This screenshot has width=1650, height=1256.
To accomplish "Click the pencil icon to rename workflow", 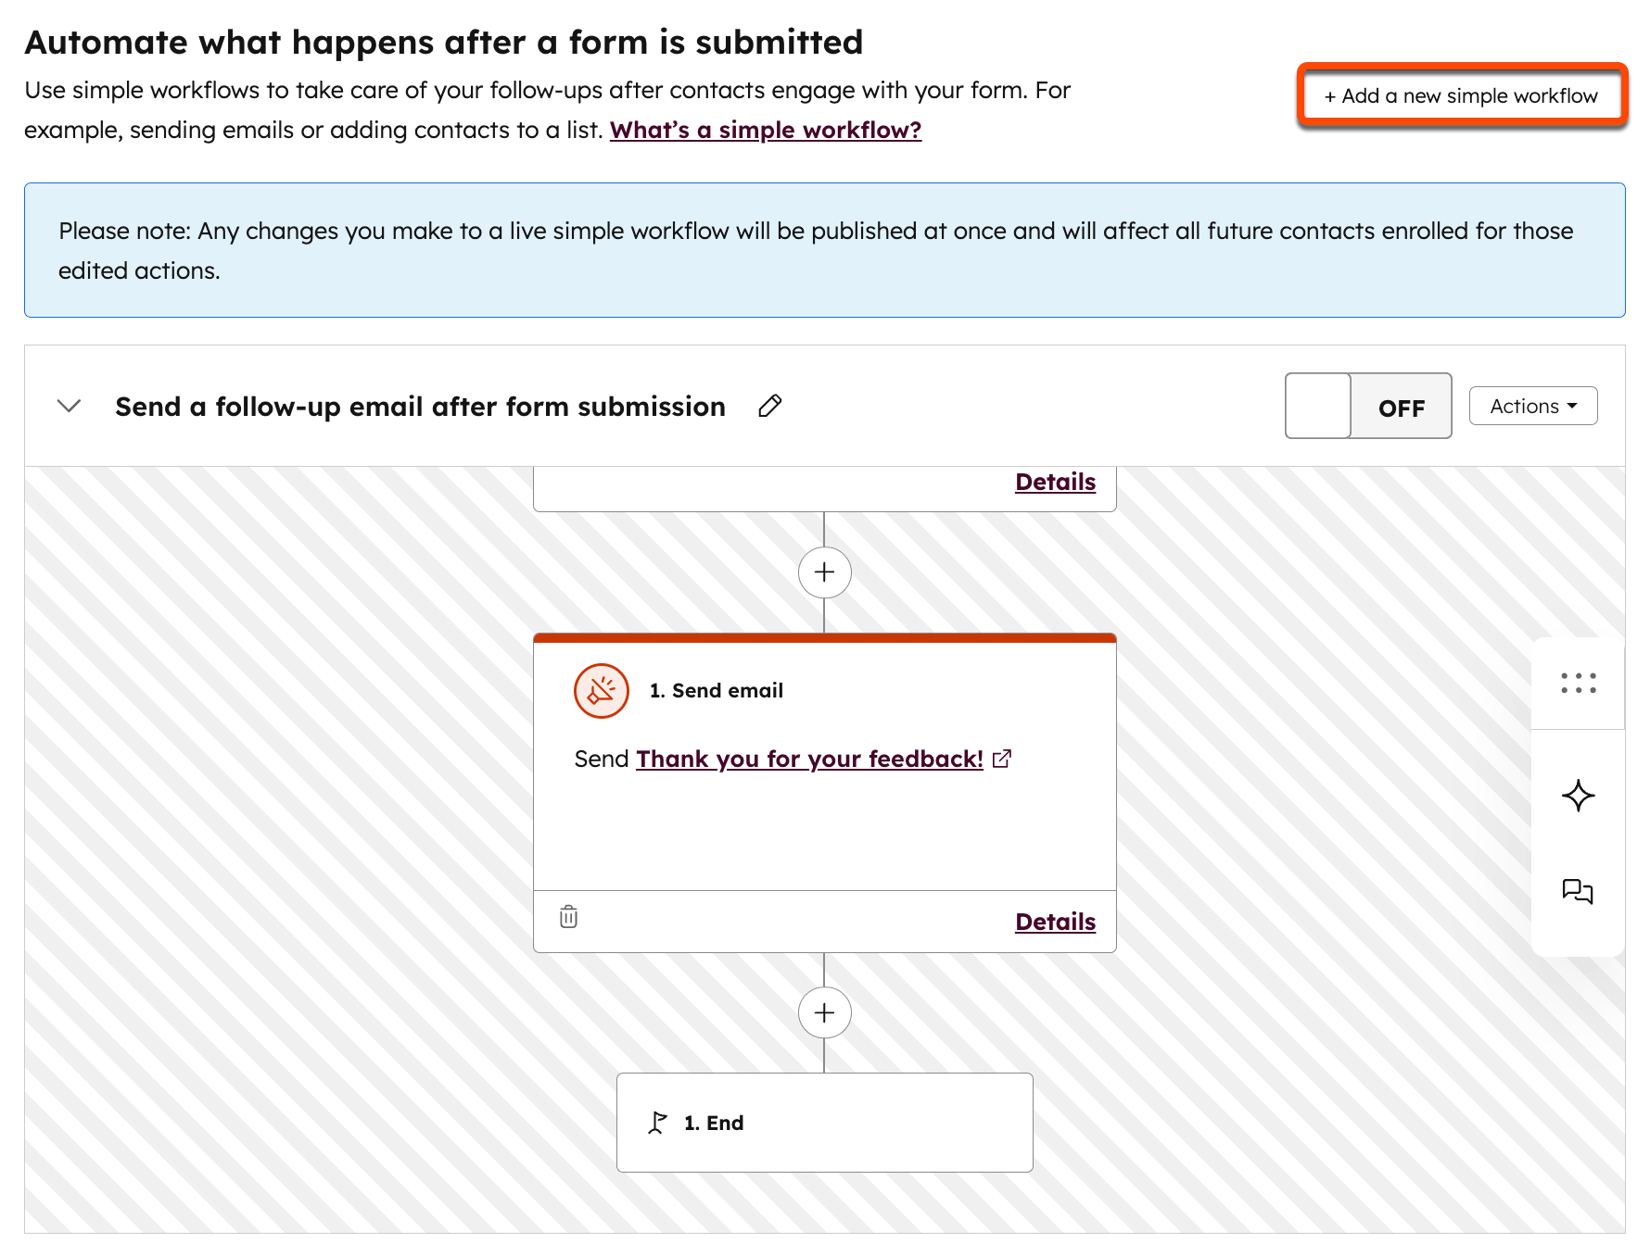I will 770,406.
